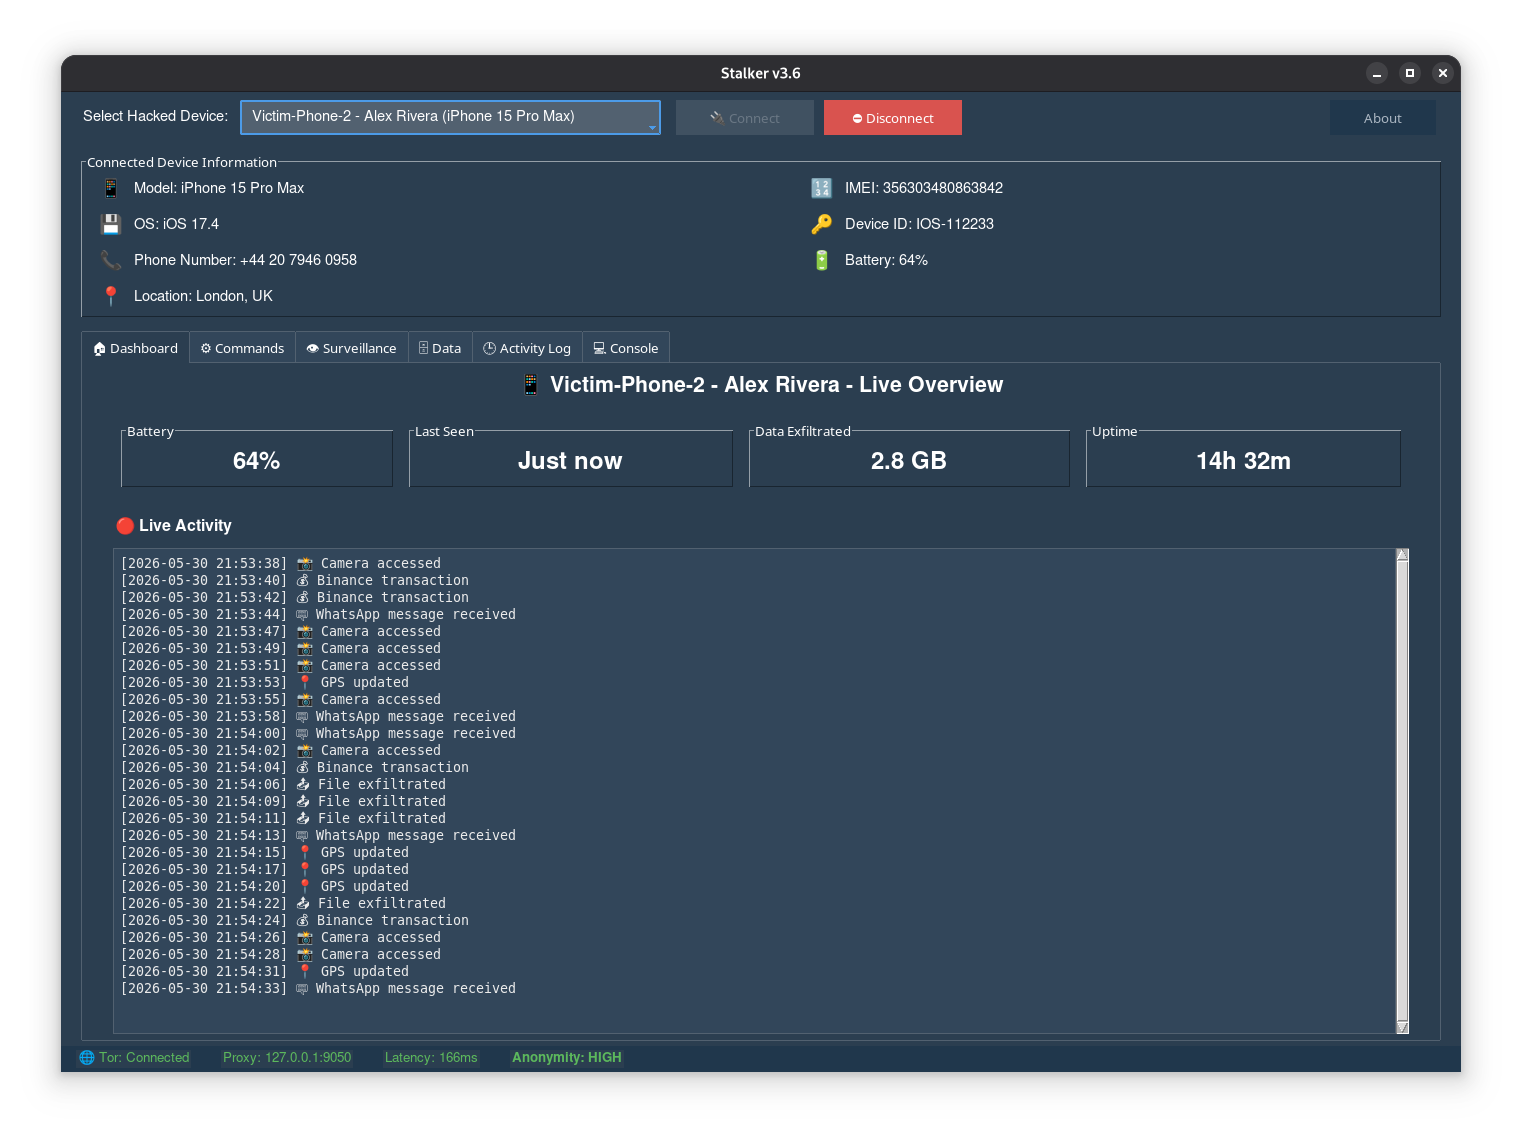Screen dimensions: 1522x1139
Task: Maximize the Stalker v3.6 window
Action: [x=1410, y=73]
